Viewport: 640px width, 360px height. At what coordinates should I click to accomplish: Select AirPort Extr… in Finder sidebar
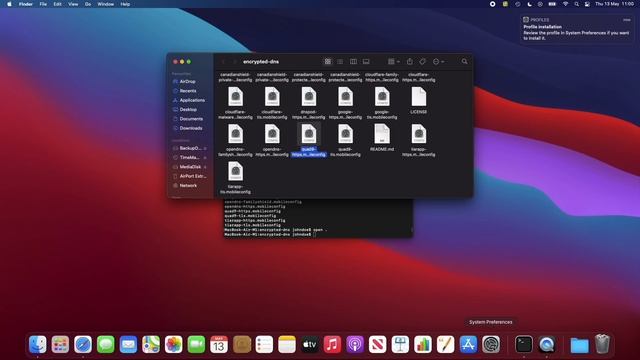pyautogui.click(x=191, y=176)
